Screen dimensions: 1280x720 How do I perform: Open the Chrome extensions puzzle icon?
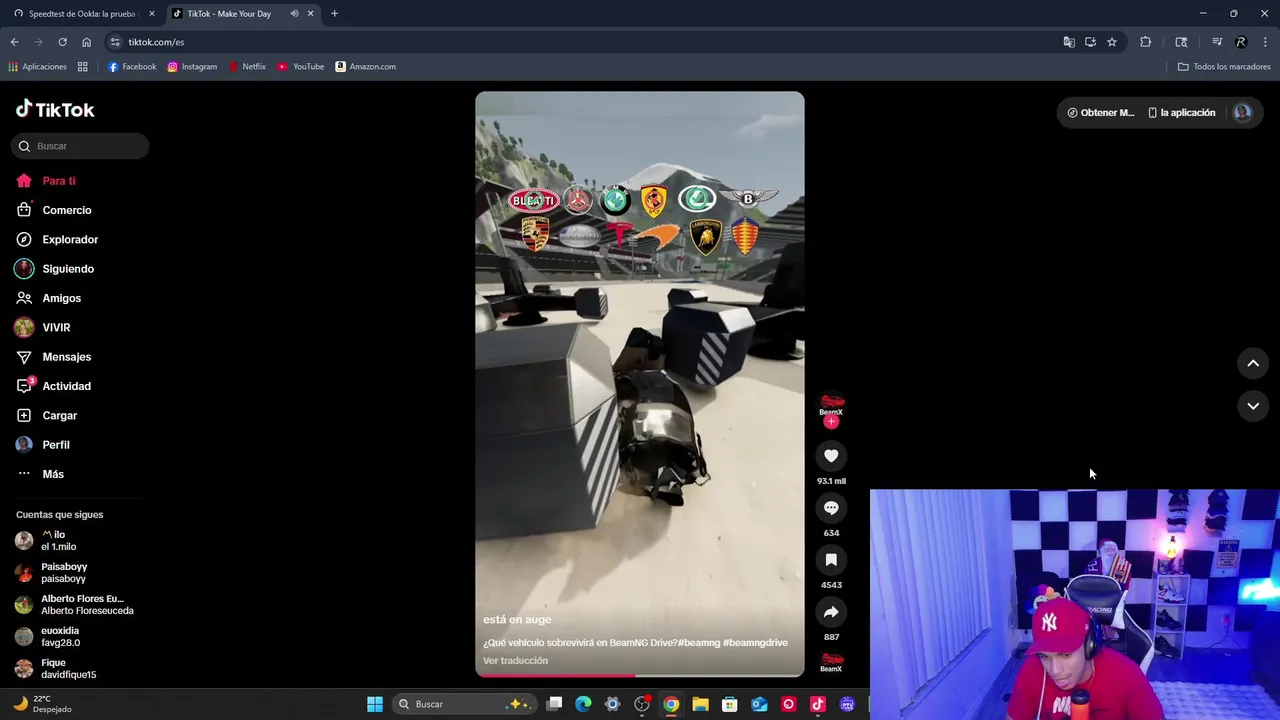click(x=1146, y=42)
